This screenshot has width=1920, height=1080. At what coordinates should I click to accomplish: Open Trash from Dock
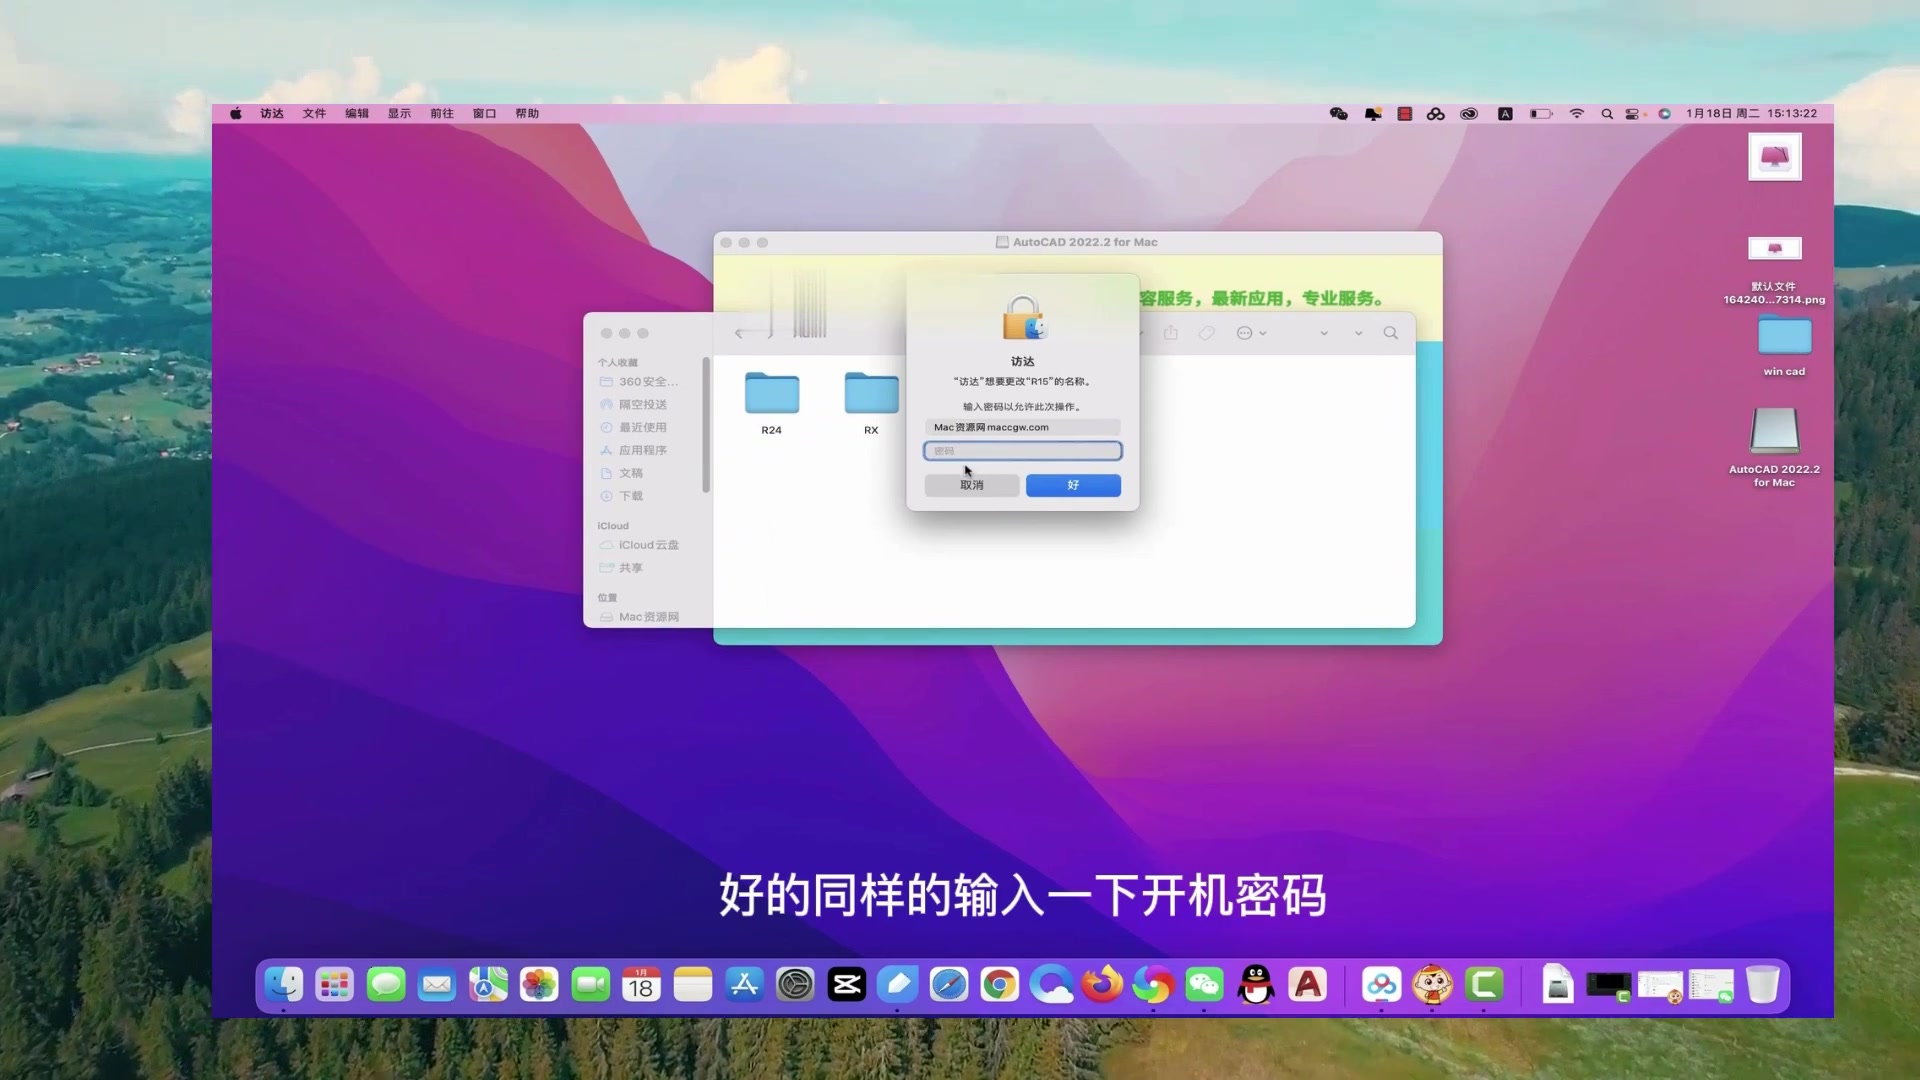tap(1763, 985)
